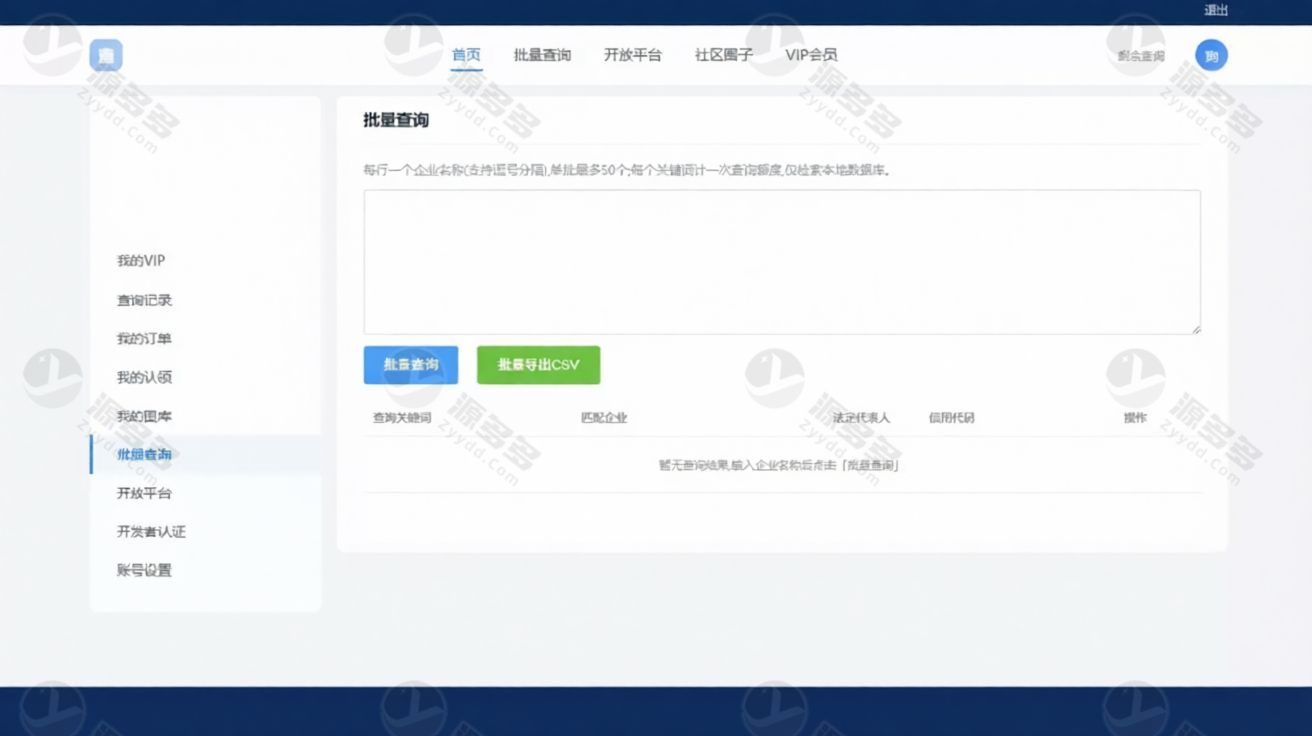Click the 信用代码 column header
1312x736 pixels.
click(x=951, y=417)
